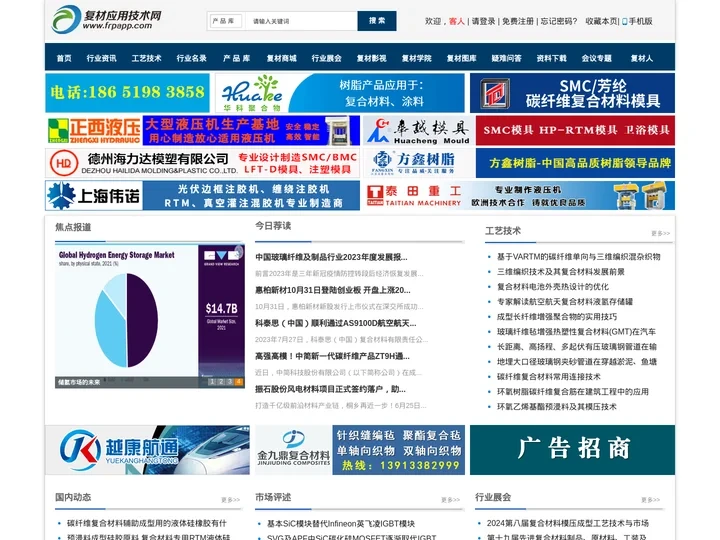Click 更多 next to 行业展会 heading
The height and width of the screenshot is (540, 720).
click(651, 500)
